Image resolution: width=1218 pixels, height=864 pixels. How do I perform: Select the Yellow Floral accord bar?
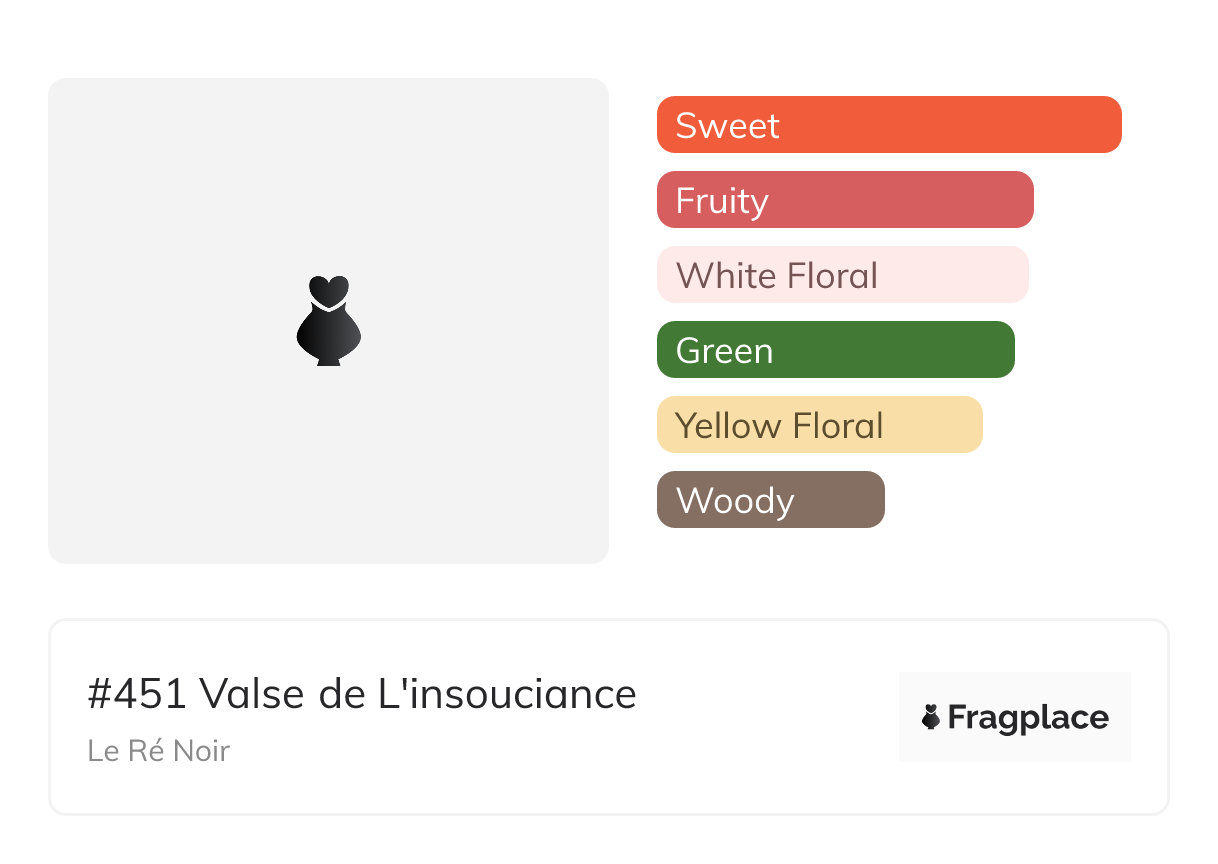[820, 425]
